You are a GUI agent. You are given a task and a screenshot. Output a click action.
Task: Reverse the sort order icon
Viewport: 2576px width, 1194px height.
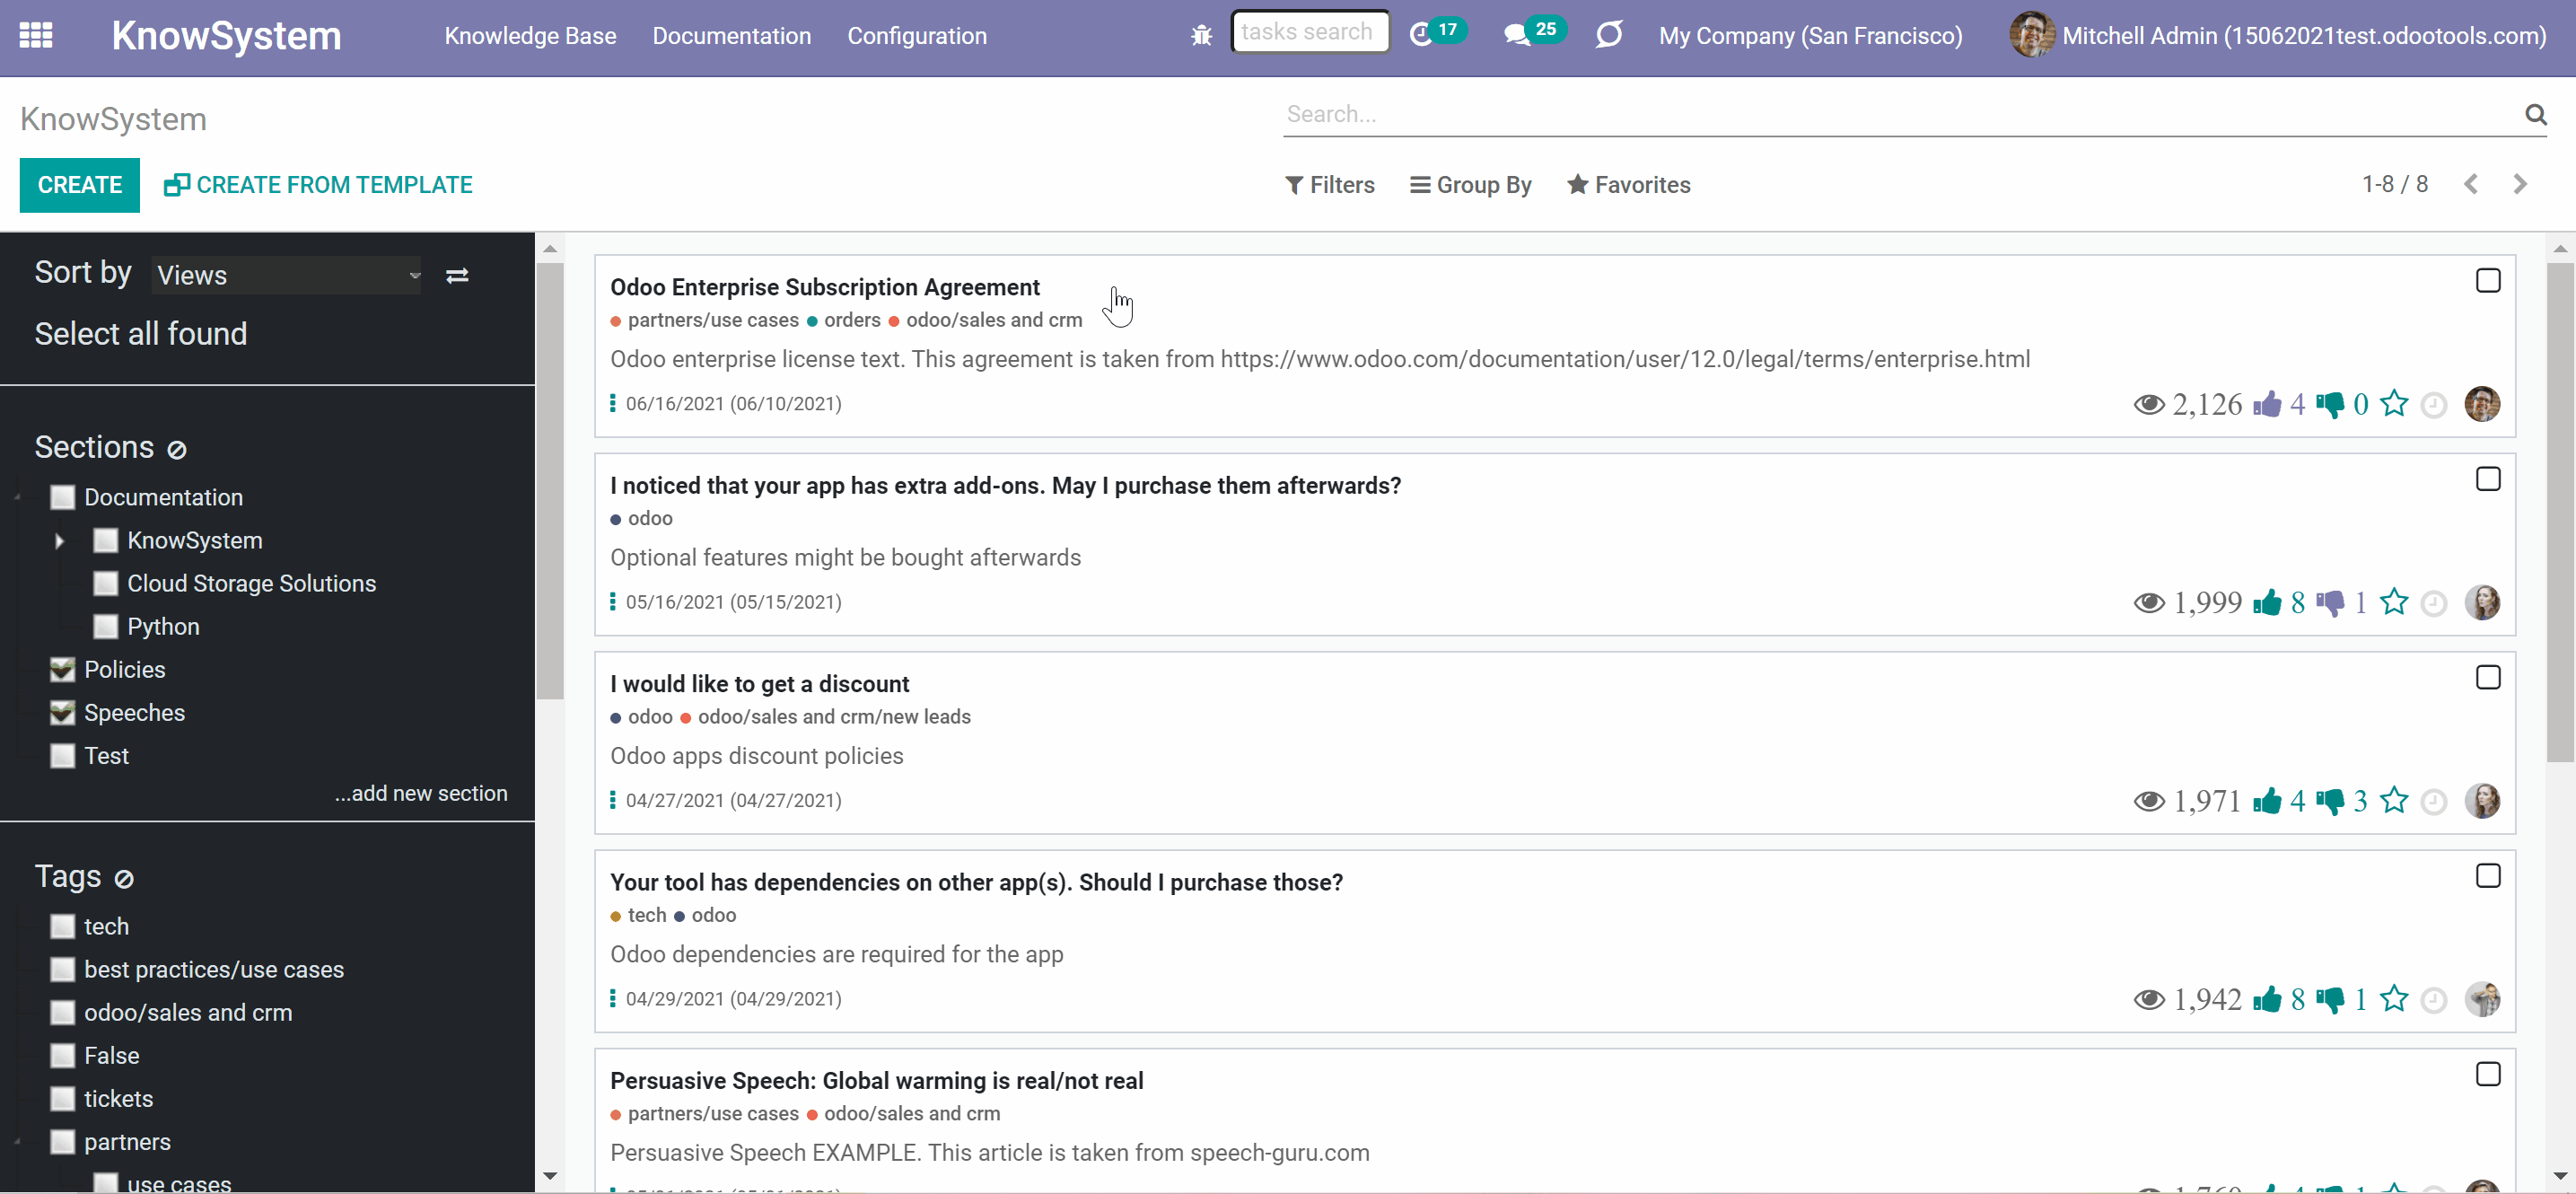click(x=457, y=275)
